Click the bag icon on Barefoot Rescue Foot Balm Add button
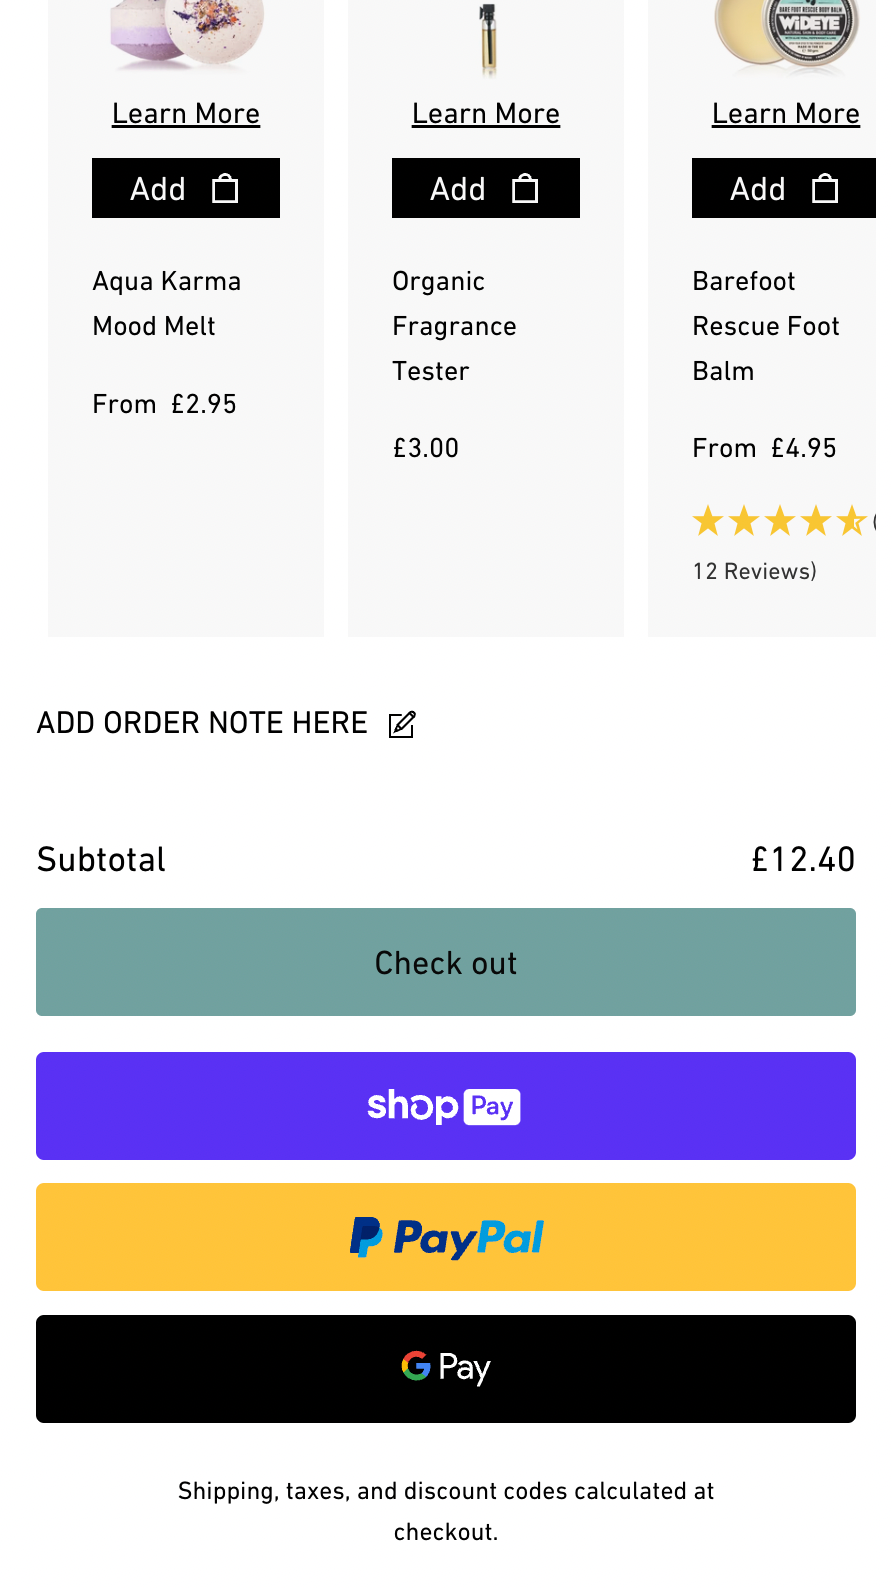This screenshot has width=892, height=1588. click(825, 189)
